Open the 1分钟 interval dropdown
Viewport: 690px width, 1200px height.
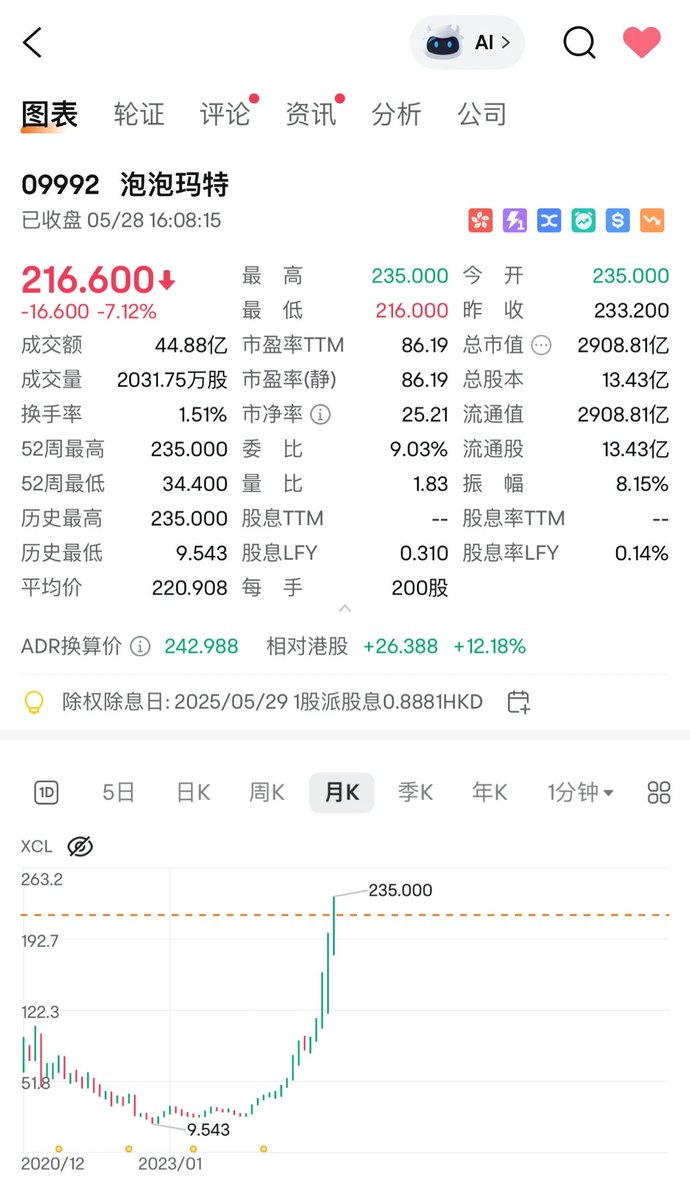tap(580, 793)
